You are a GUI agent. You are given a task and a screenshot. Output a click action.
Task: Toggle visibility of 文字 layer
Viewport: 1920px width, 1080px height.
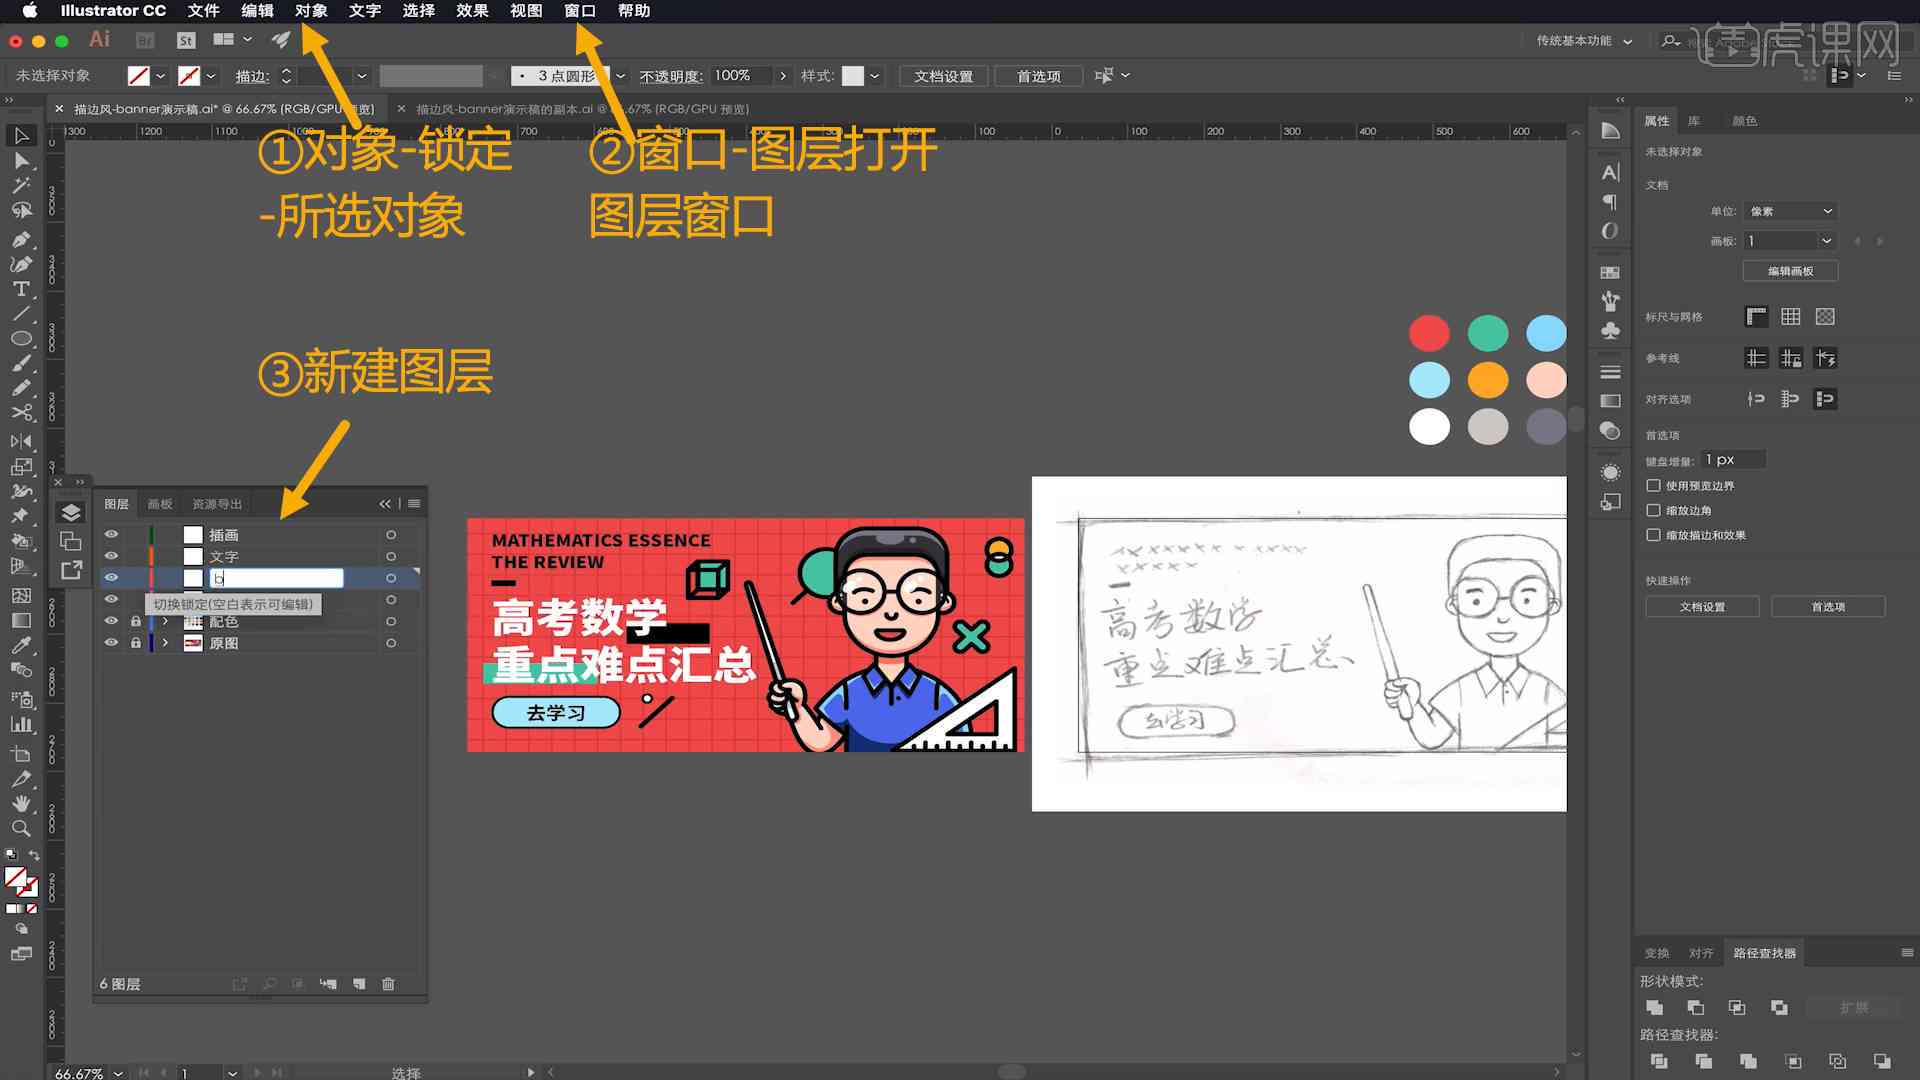(x=112, y=555)
